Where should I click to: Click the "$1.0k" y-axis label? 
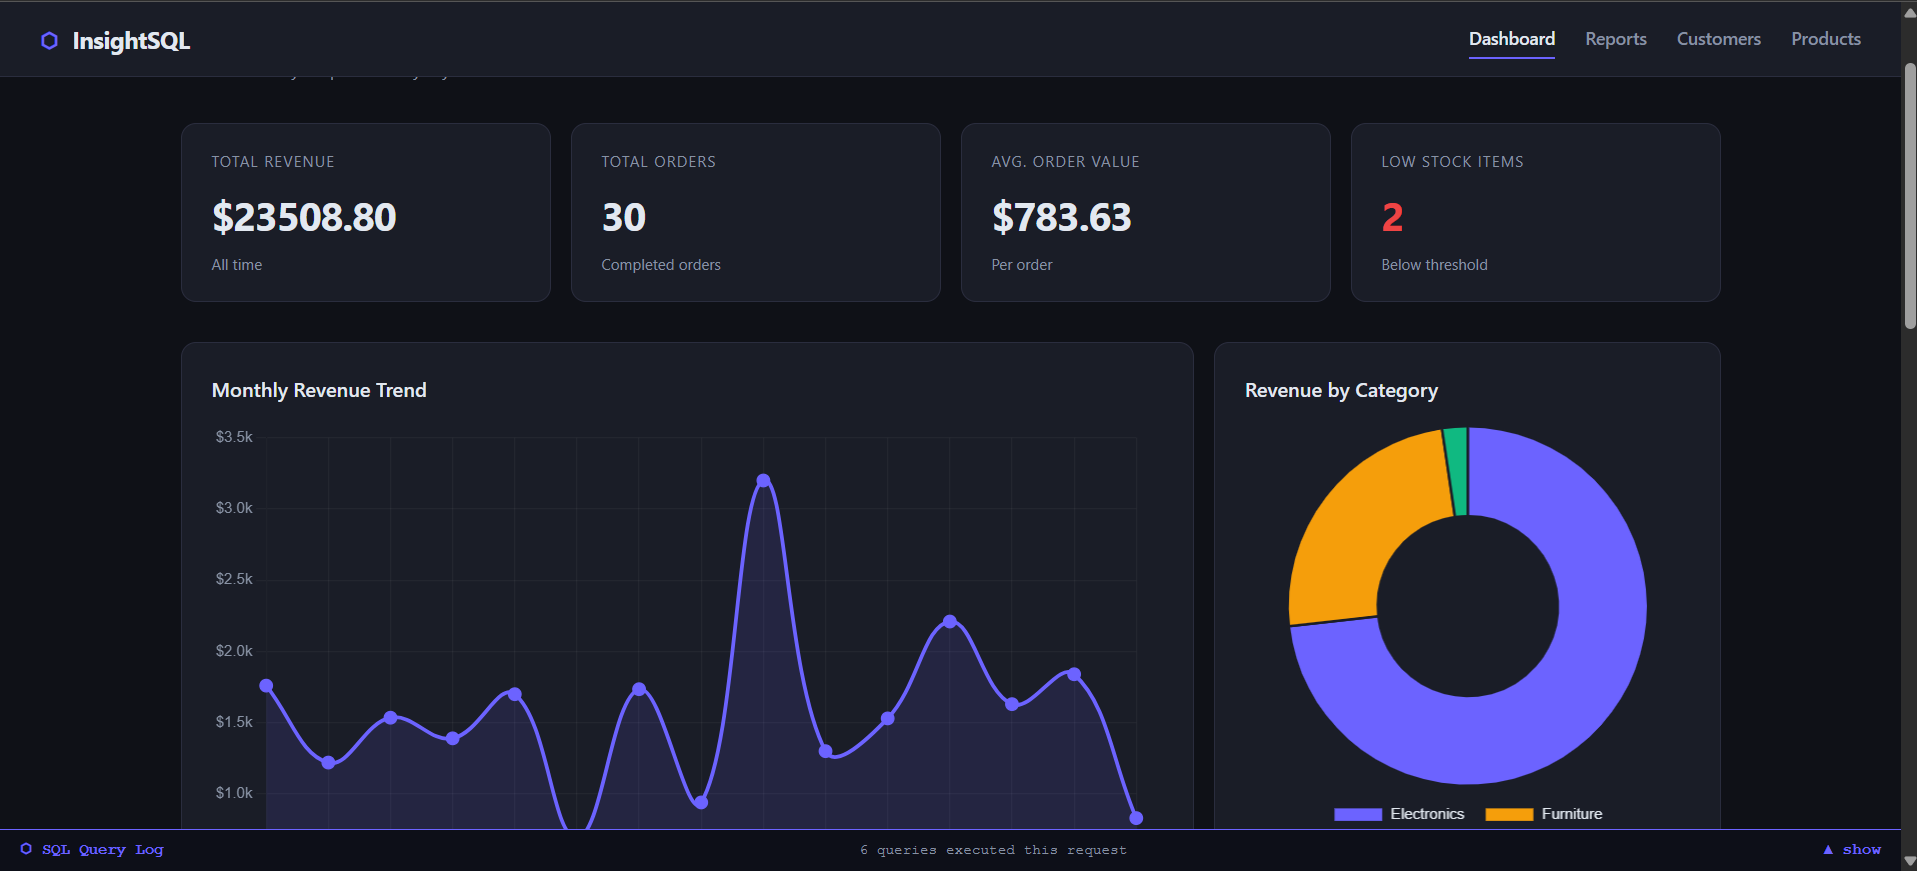[234, 793]
